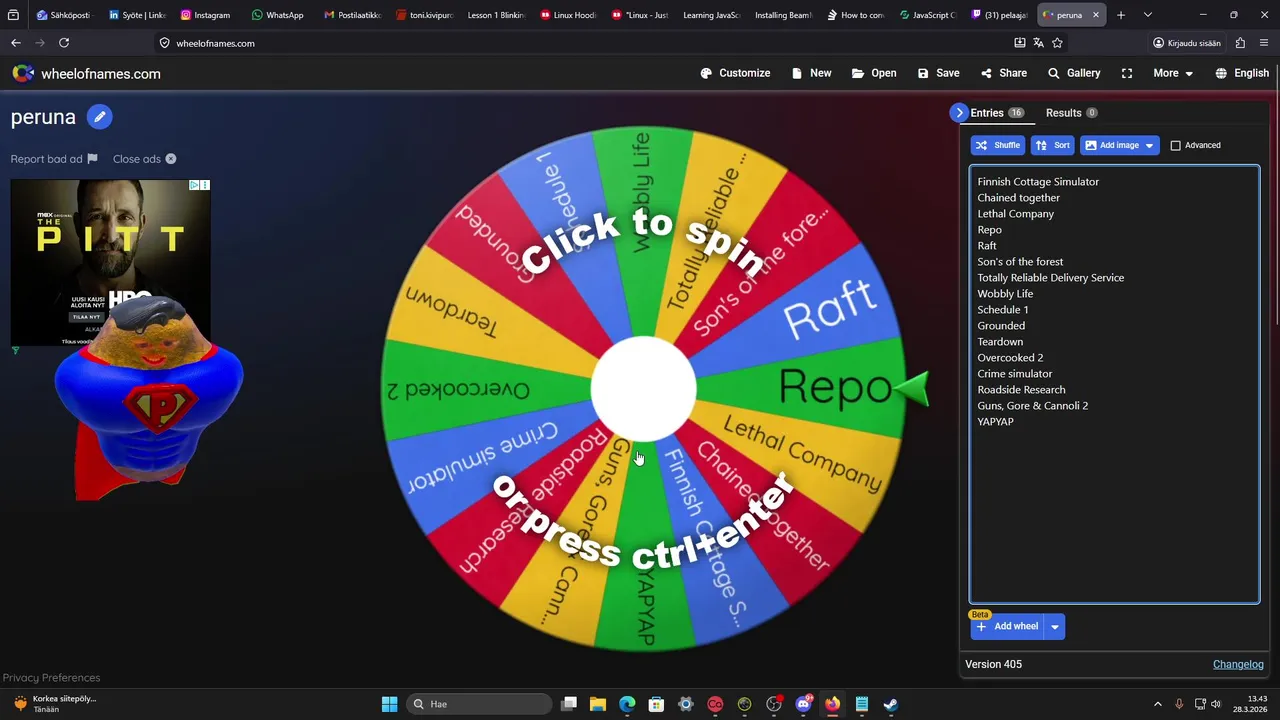Open File Explorer from the taskbar
Image resolution: width=1280 pixels, height=720 pixels.
point(598,704)
